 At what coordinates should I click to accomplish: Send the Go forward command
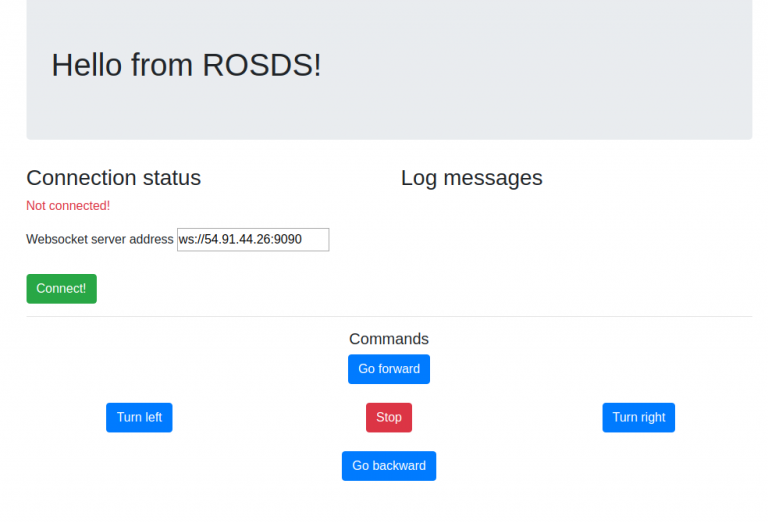[389, 369]
